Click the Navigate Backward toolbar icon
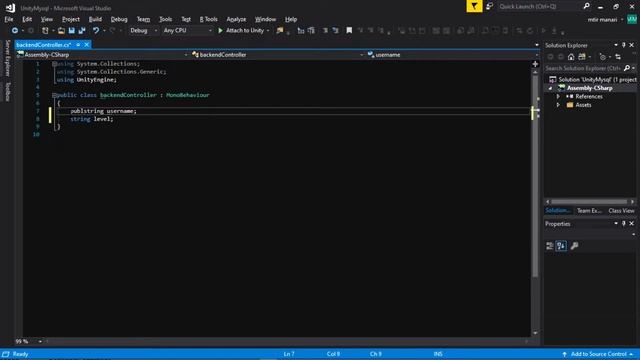Screen dimensions: 640x360 (x=15, y=31)
